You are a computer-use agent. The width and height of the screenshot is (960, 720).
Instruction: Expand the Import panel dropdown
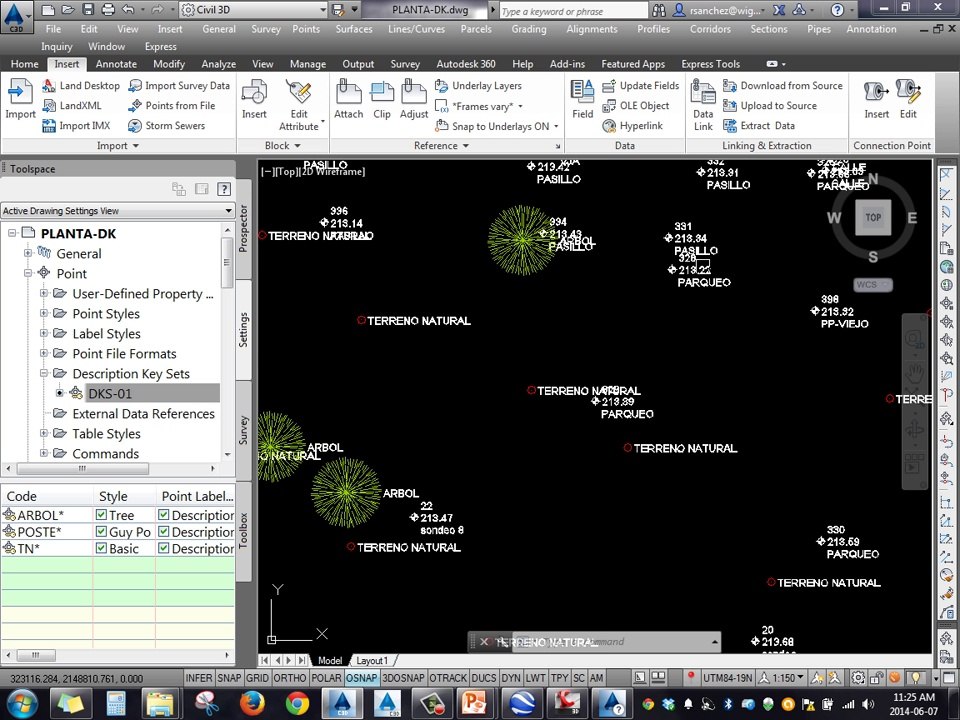[x=118, y=146]
